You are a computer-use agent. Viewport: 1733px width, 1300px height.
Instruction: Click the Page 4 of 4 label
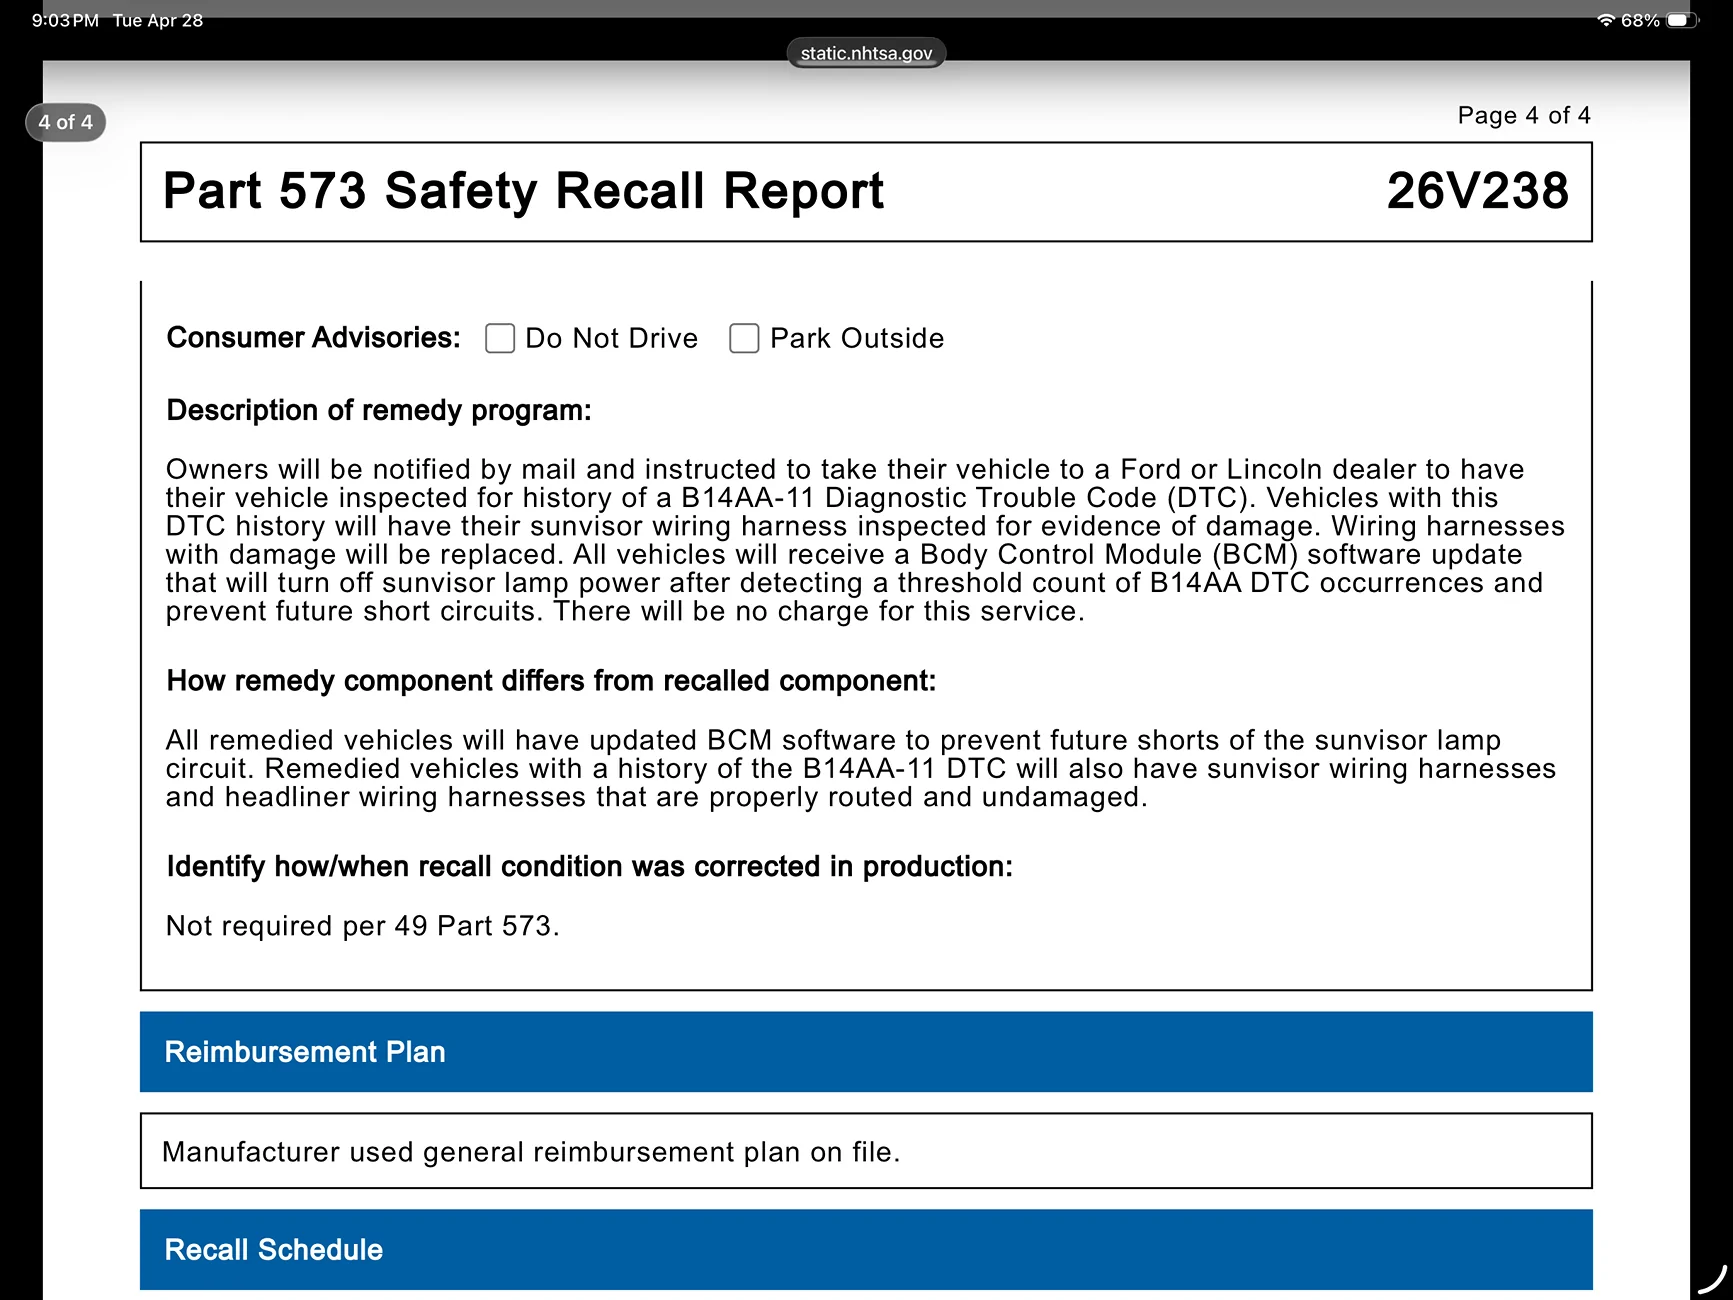[x=1524, y=116]
